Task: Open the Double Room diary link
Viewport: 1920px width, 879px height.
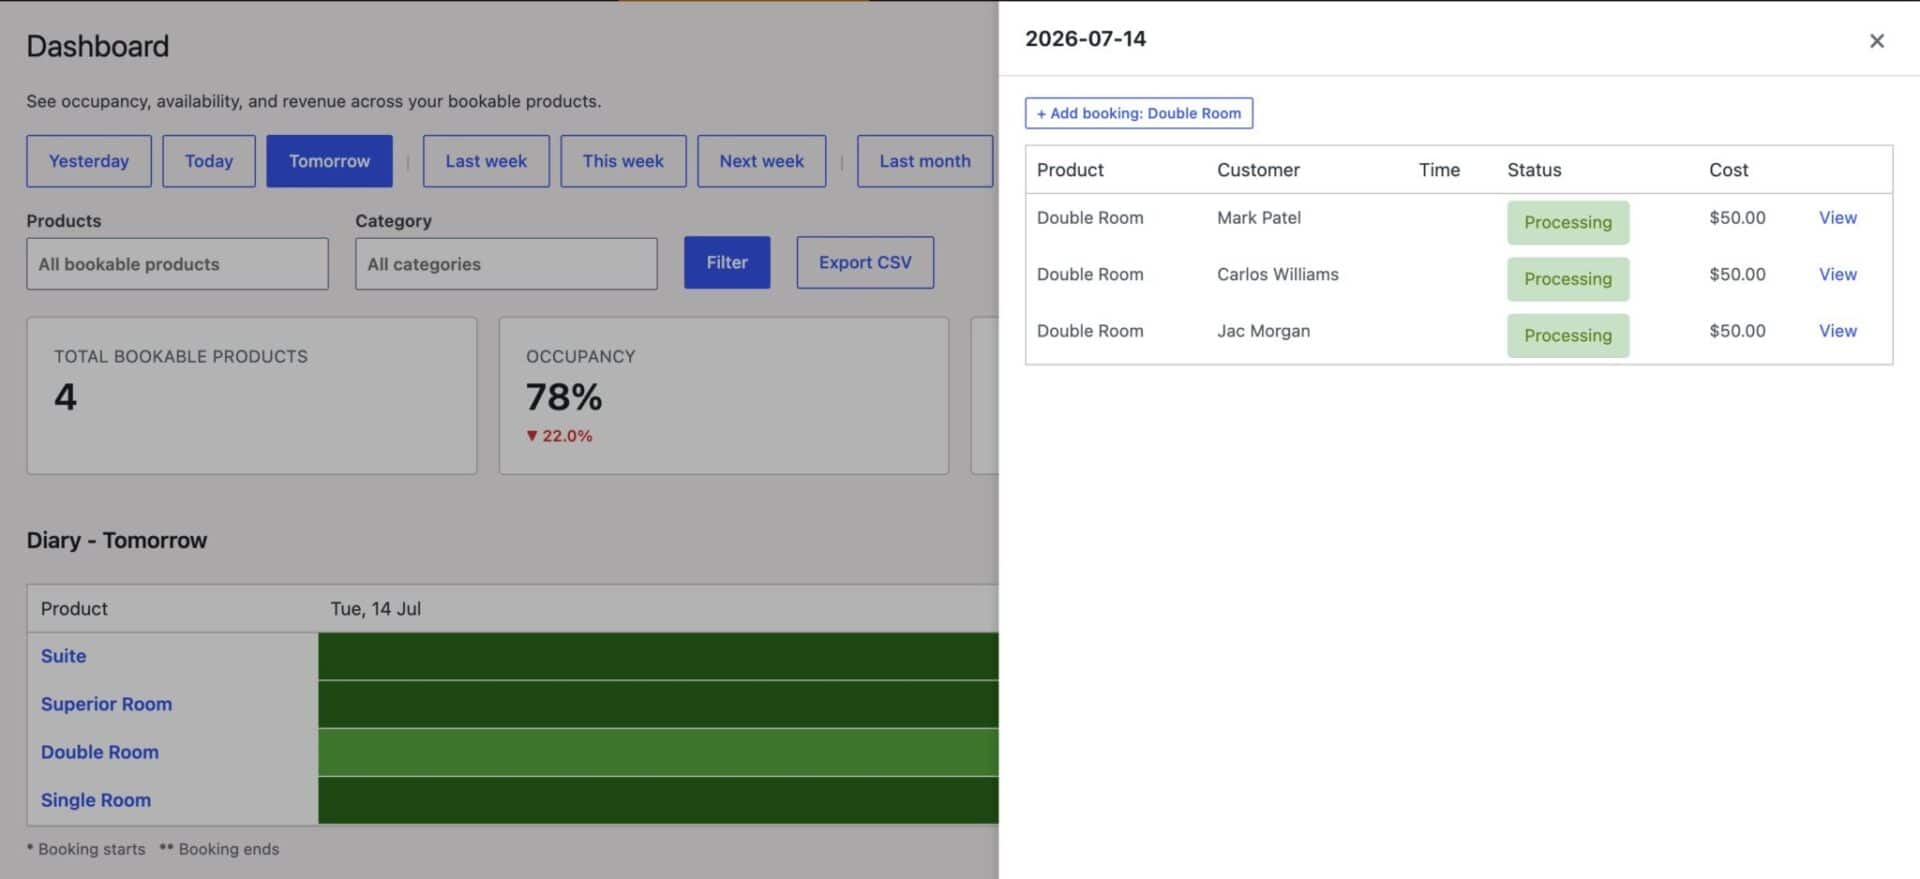Action: click(99, 752)
